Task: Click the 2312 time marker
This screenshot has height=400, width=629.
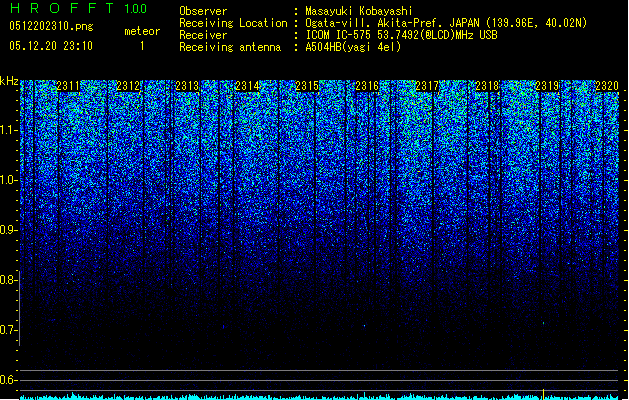Action: pyautogui.click(x=128, y=86)
